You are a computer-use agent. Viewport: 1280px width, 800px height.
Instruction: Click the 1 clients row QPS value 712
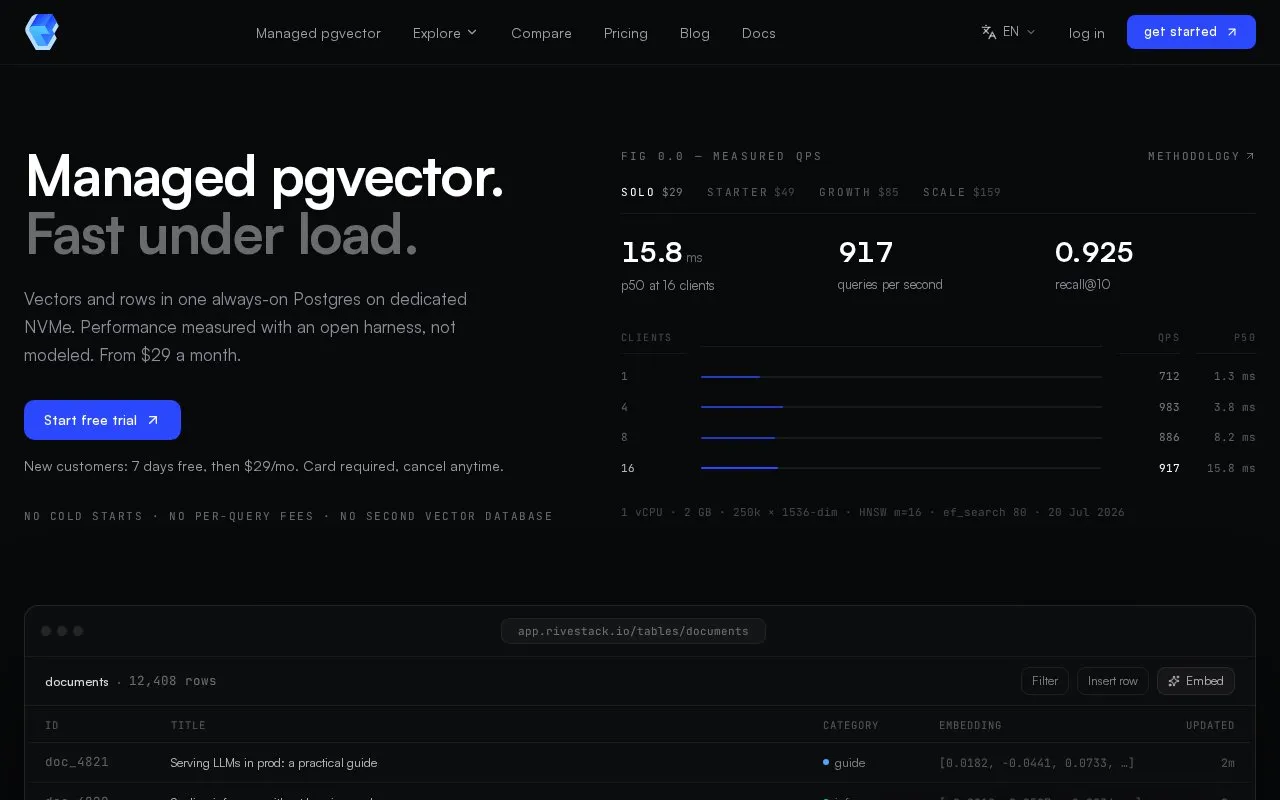[x=1169, y=376]
